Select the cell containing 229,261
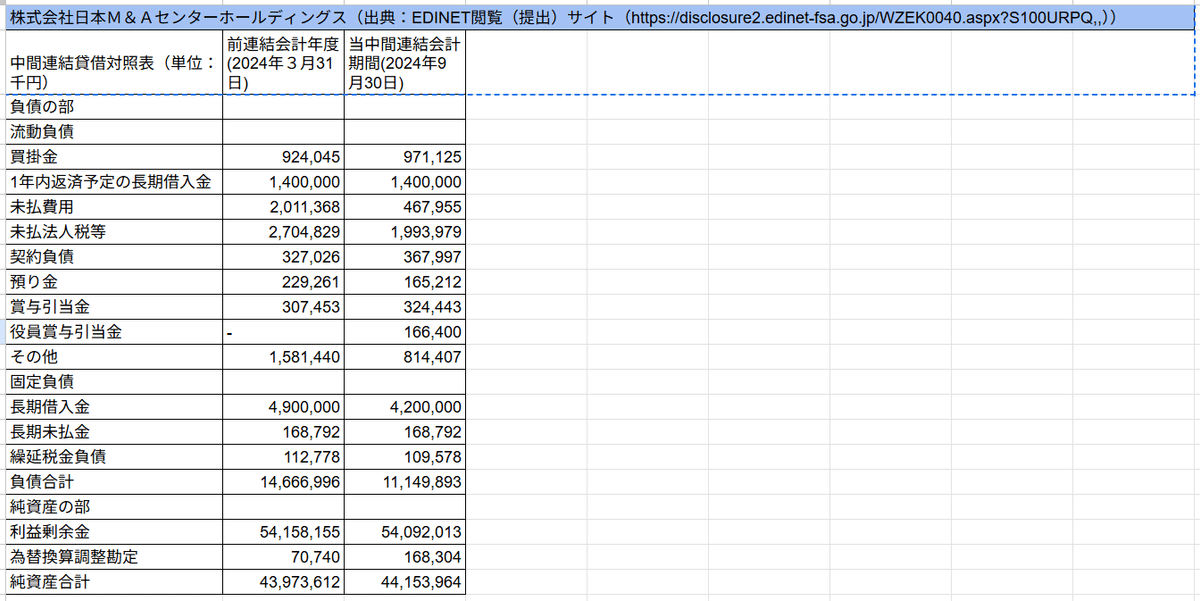Image resolution: width=1200 pixels, height=601 pixels. click(283, 282)
